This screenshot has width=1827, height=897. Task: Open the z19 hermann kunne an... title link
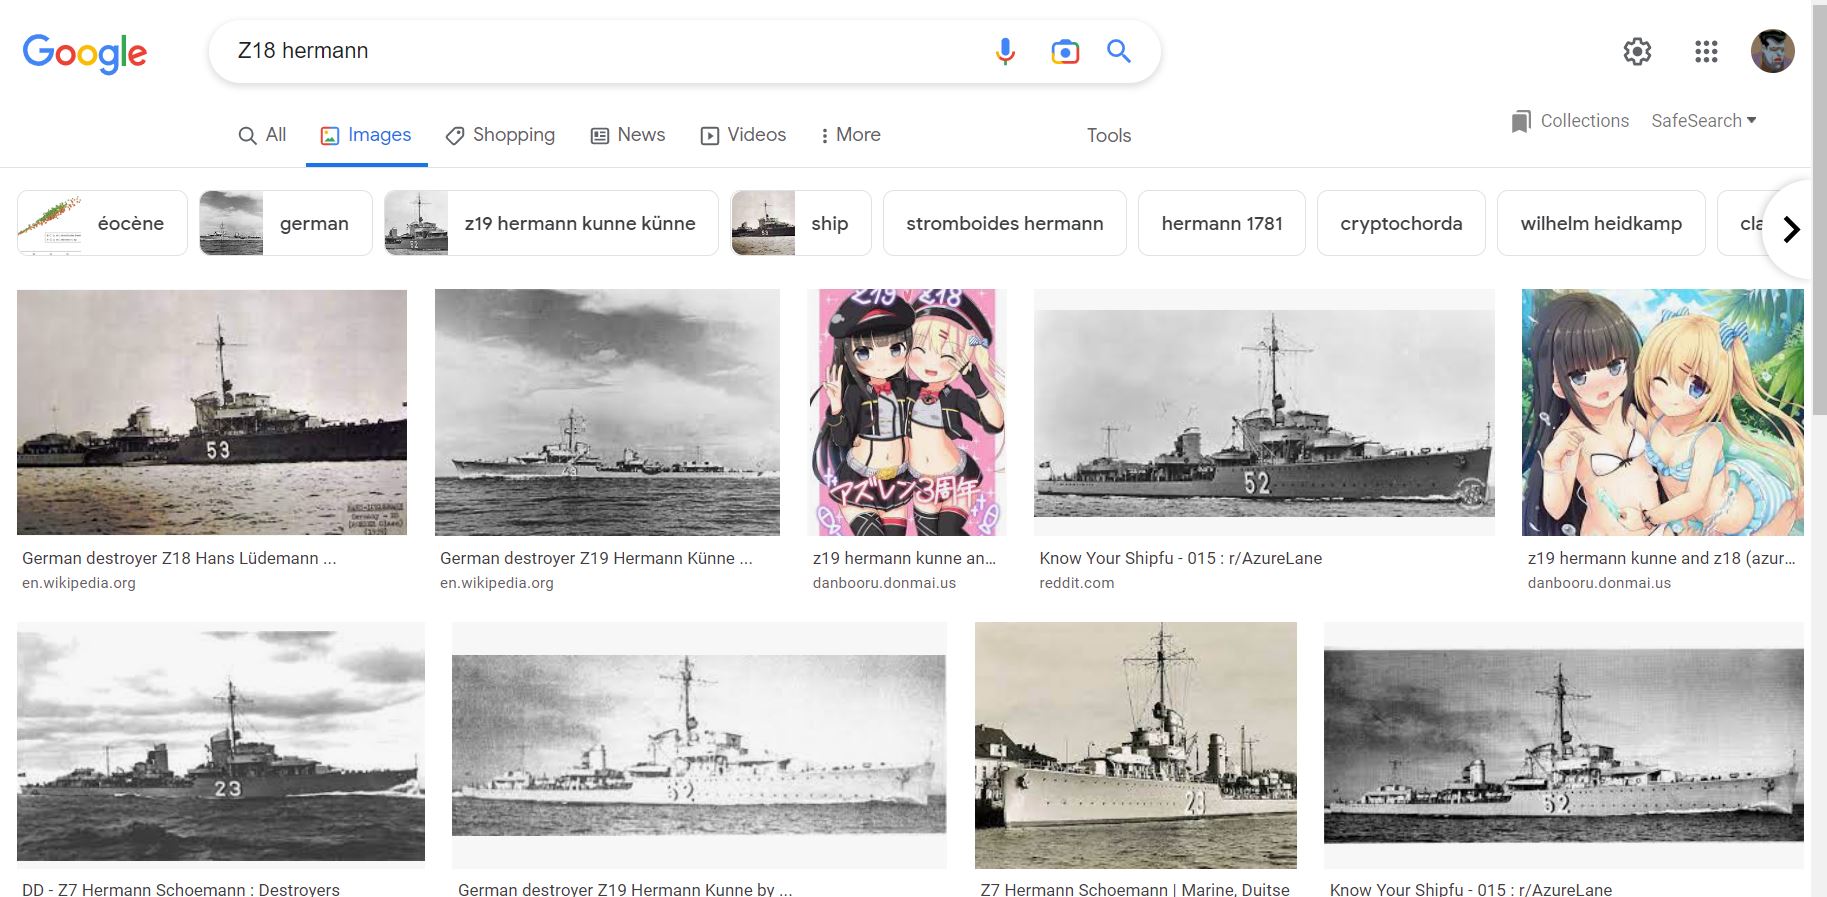(x=904, y=558)
